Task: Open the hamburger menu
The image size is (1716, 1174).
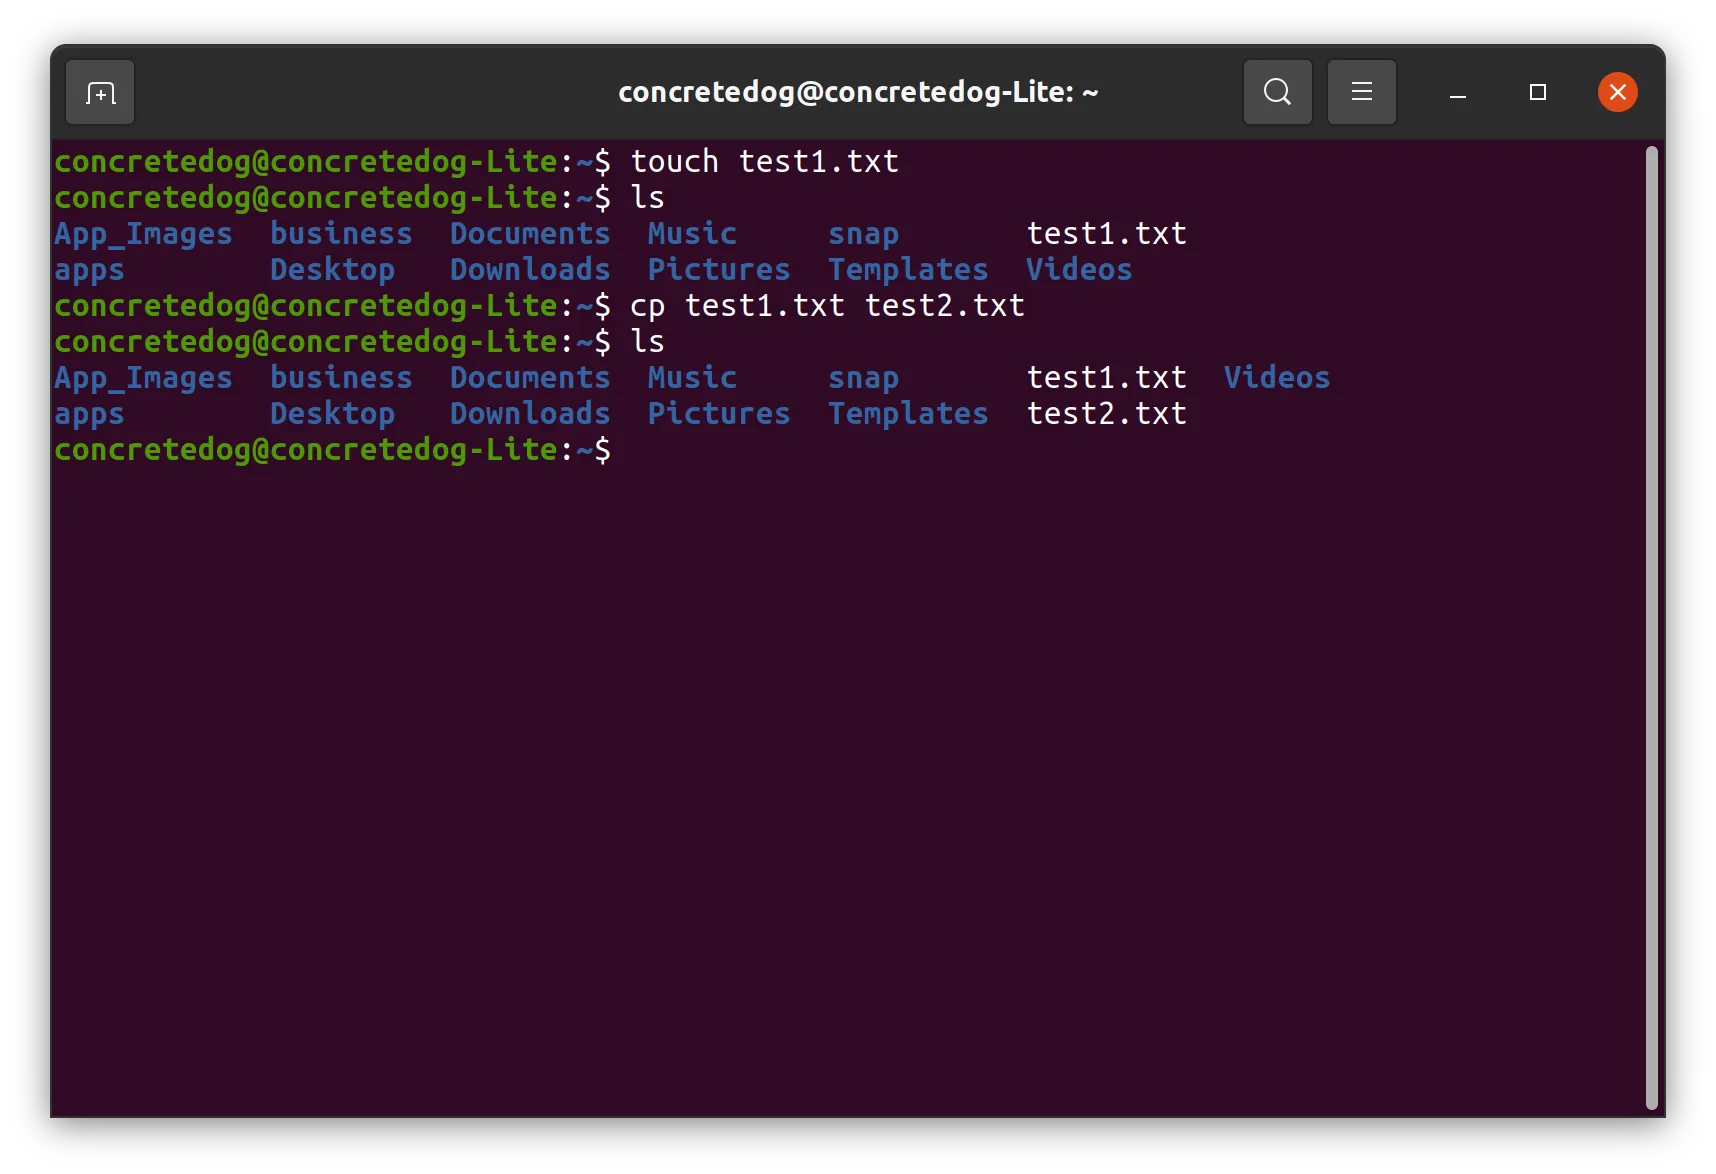Action: [x=1361, y=92]
